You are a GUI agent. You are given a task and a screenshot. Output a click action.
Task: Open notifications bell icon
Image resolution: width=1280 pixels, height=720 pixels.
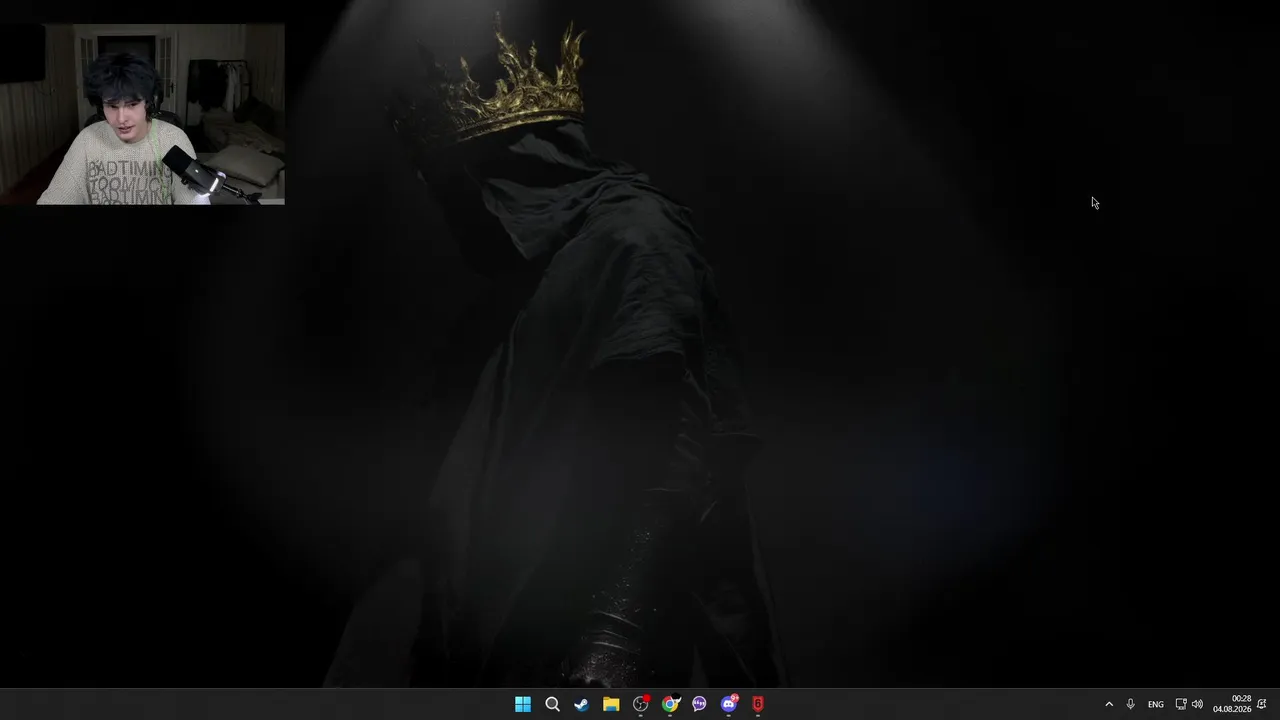pyautogui.click(x=1262, y=704)
